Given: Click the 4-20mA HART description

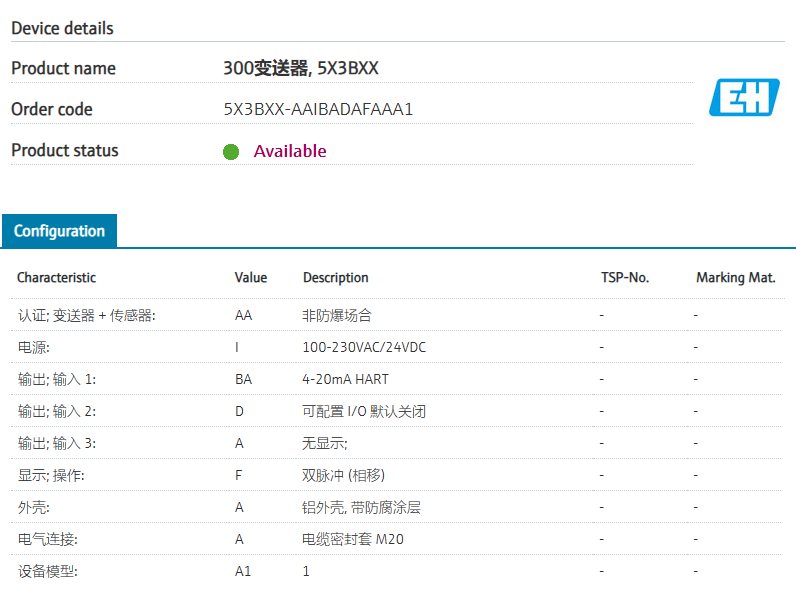Looking at the screenshot, I should pos(345,379).
